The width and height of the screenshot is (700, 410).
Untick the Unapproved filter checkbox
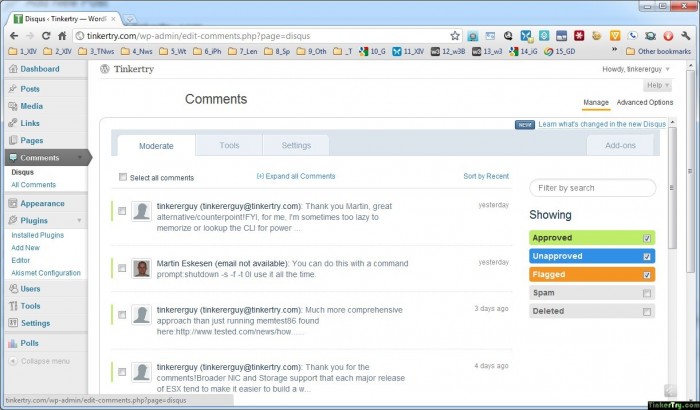tap(647, 256)
